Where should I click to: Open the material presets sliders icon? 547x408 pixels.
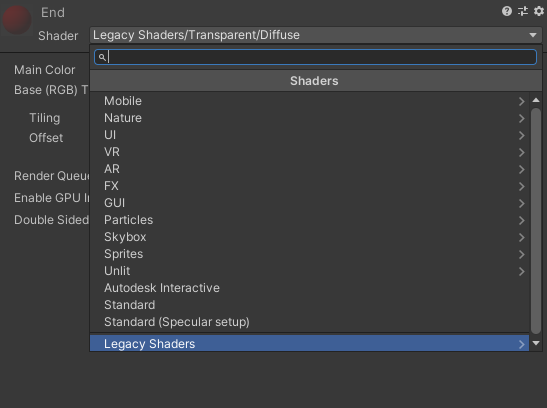coord(523,12)
